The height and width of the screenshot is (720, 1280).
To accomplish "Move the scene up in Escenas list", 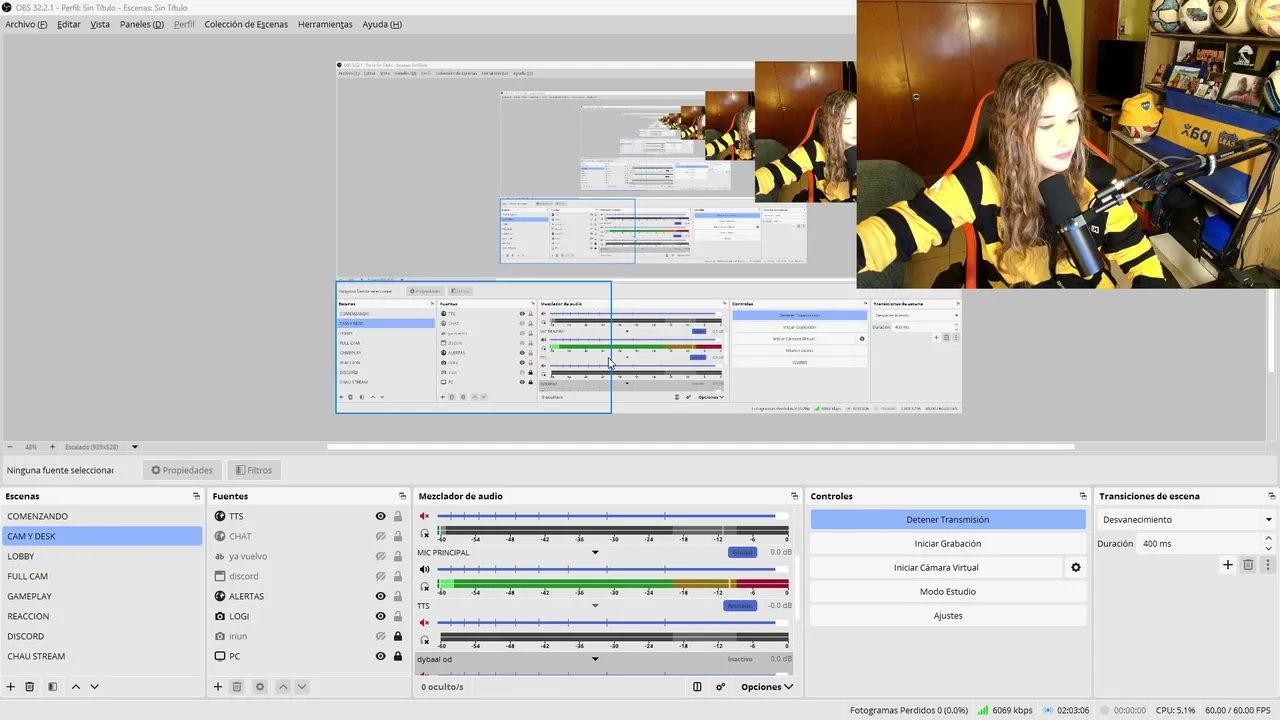I will (75, 687).
